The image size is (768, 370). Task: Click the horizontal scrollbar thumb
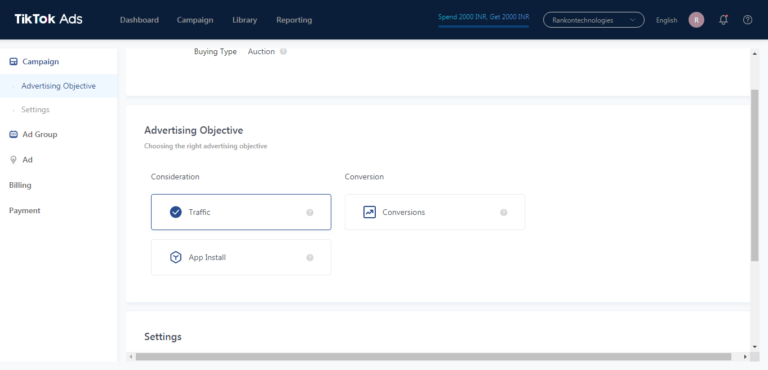coord(433,357)
